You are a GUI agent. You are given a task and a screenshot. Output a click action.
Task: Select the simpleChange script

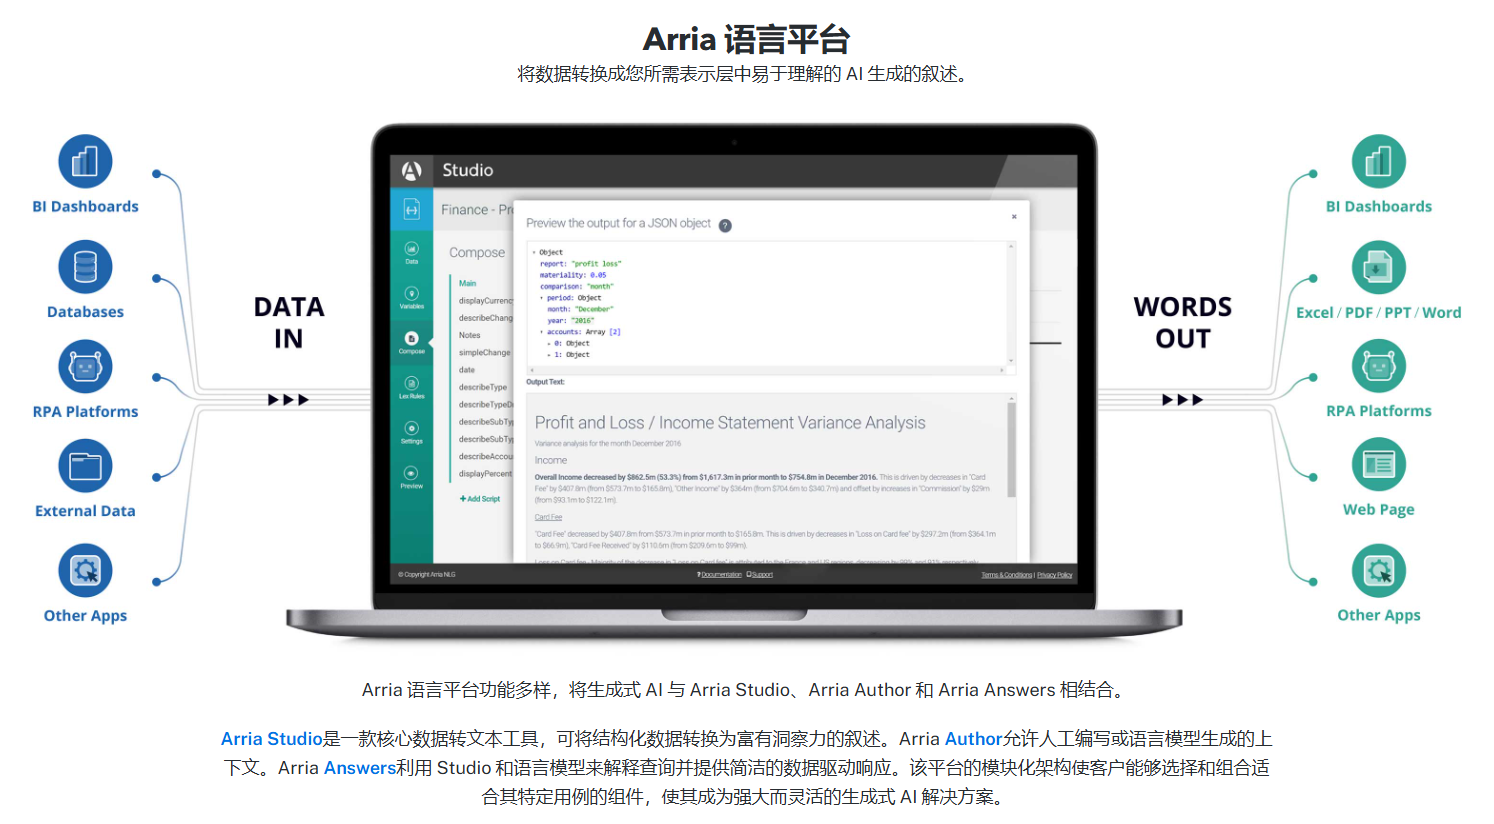[485, 352]
